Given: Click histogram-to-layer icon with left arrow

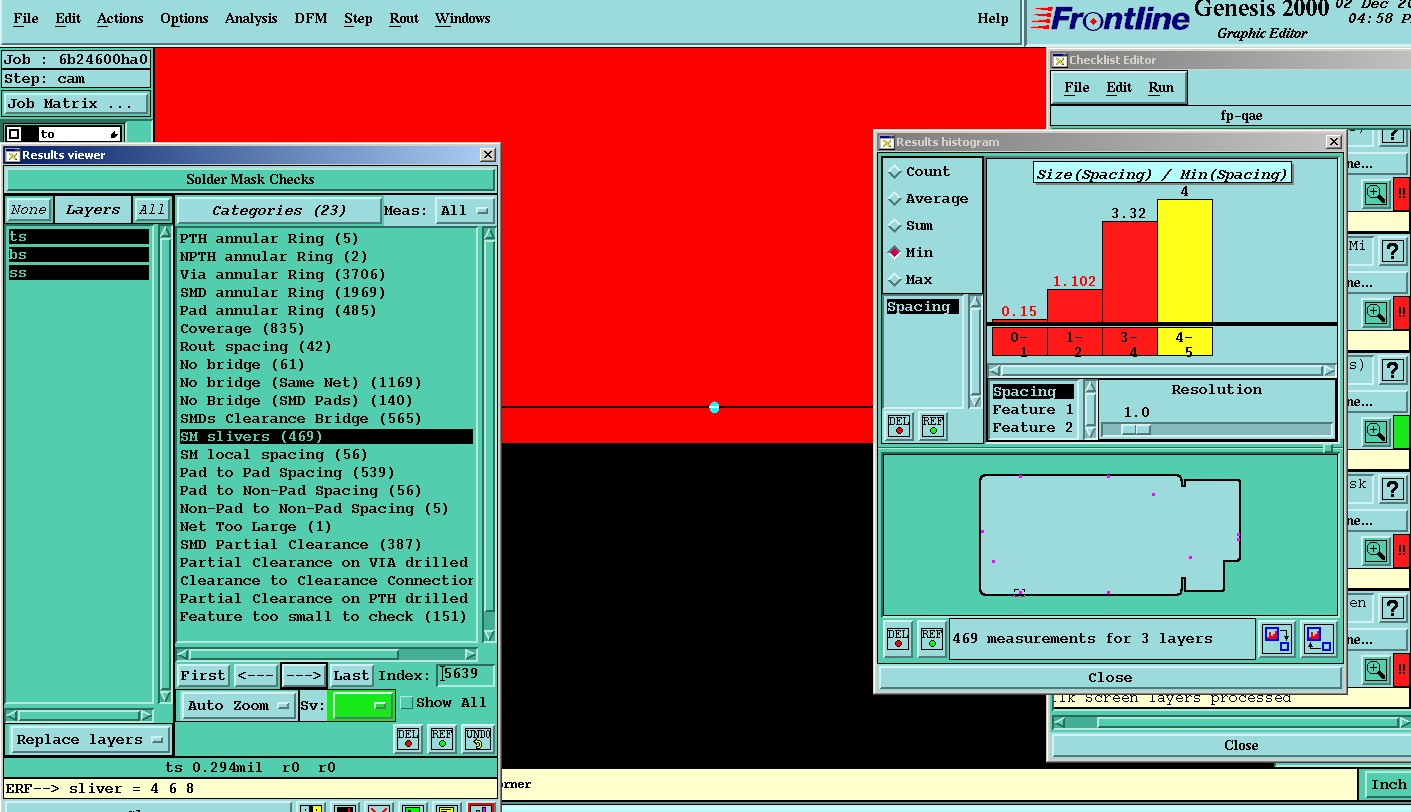Looking at the screenshot, I should 1318,638.
